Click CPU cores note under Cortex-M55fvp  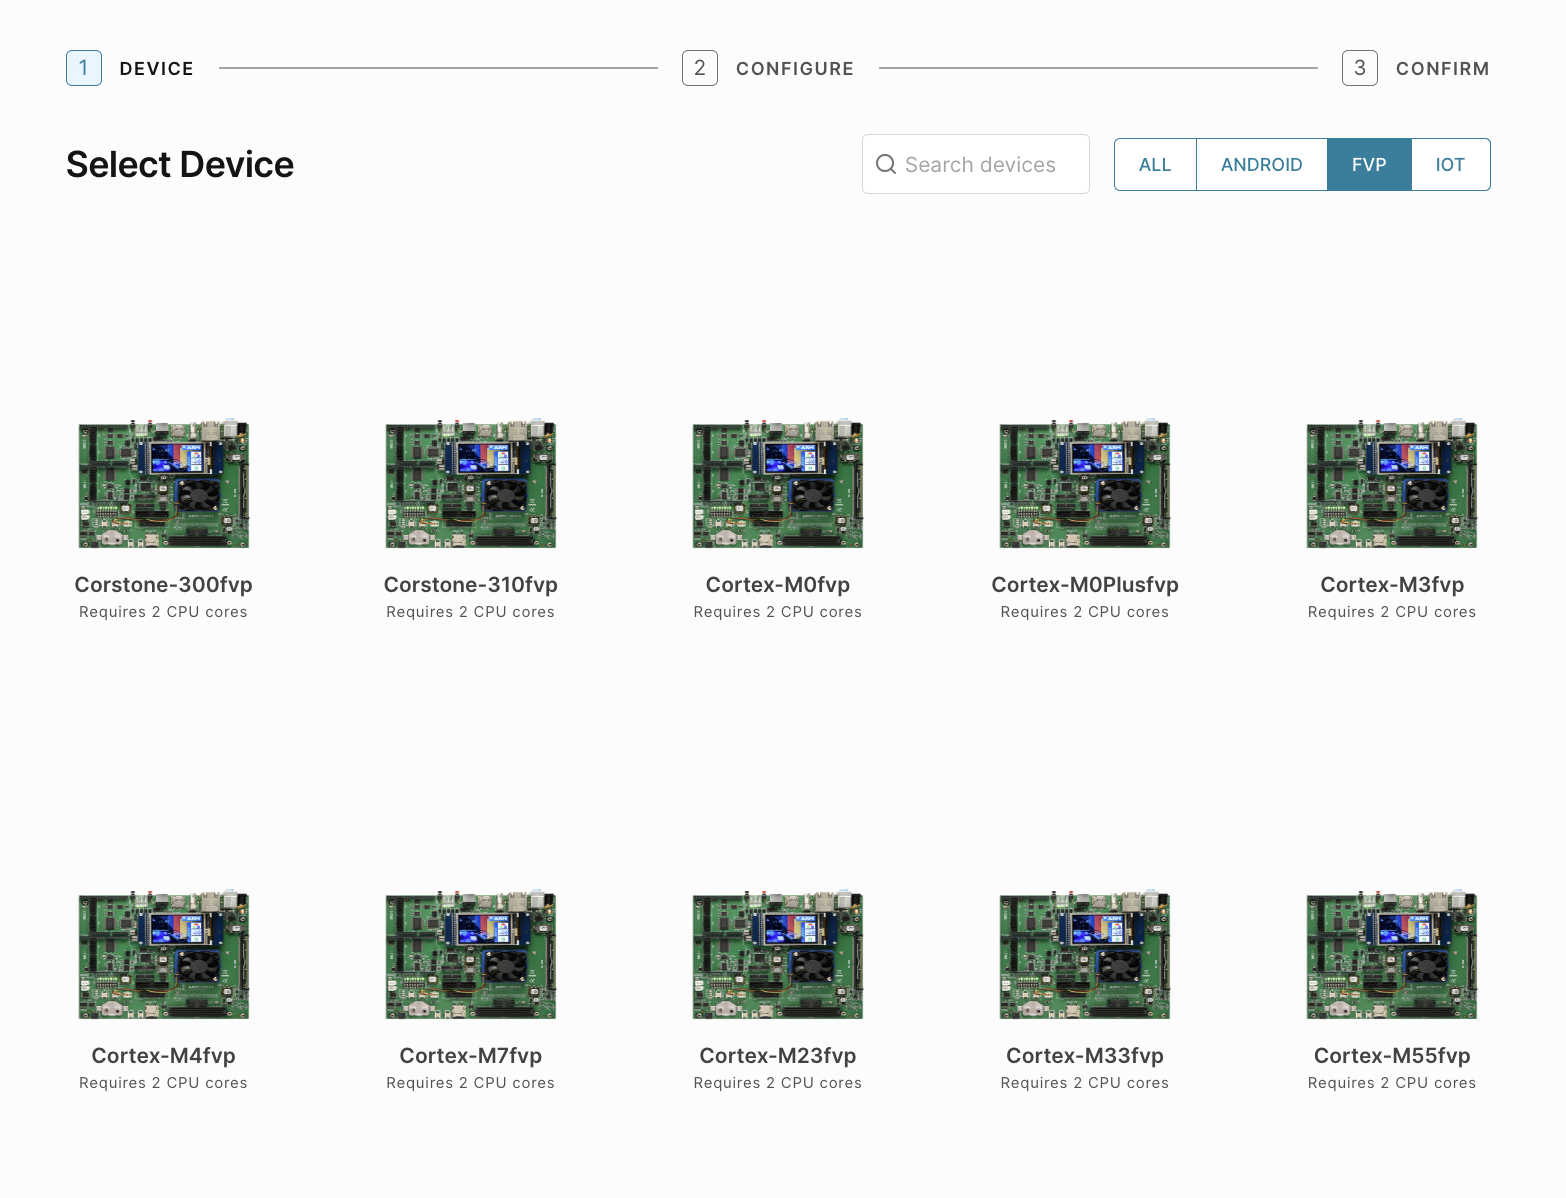pos(1392,1083)
